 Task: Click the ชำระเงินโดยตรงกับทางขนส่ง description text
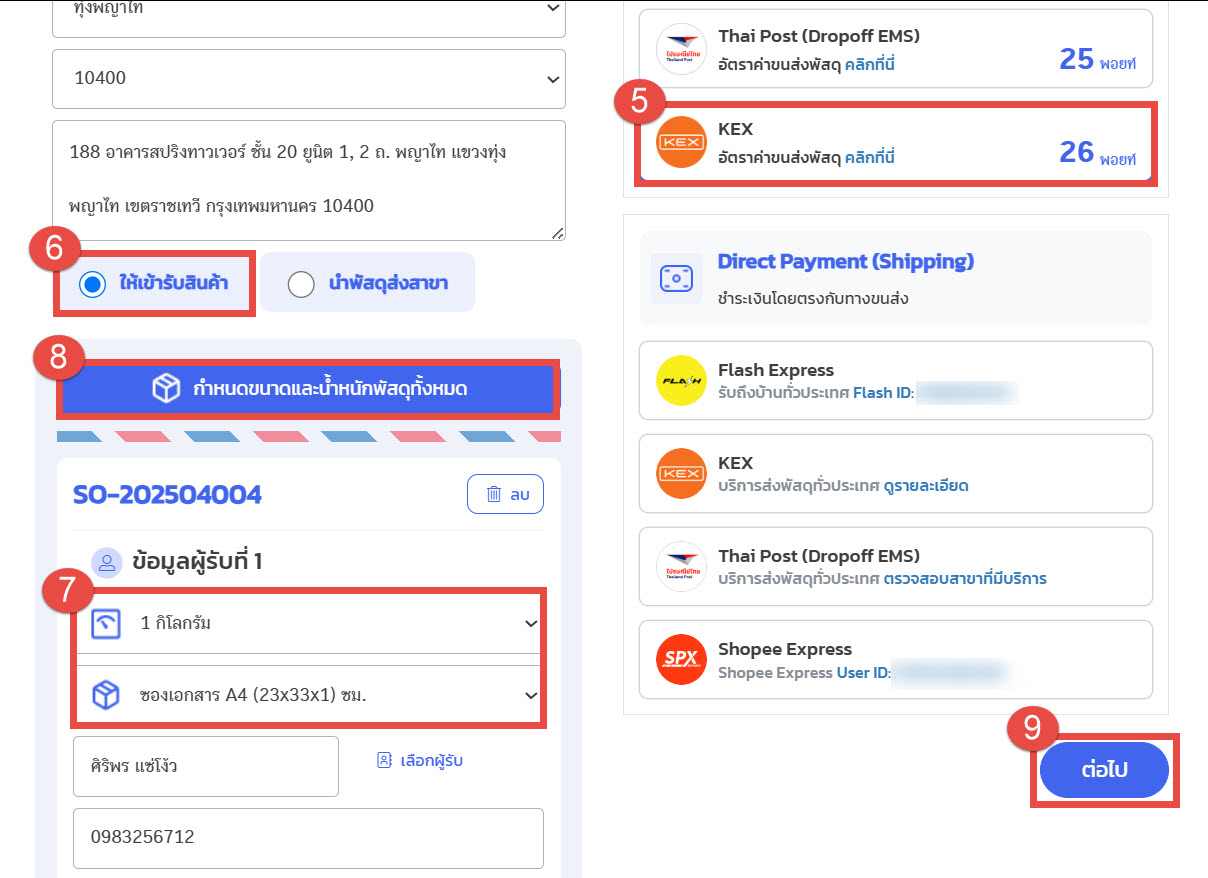click(x=814, y=297)
